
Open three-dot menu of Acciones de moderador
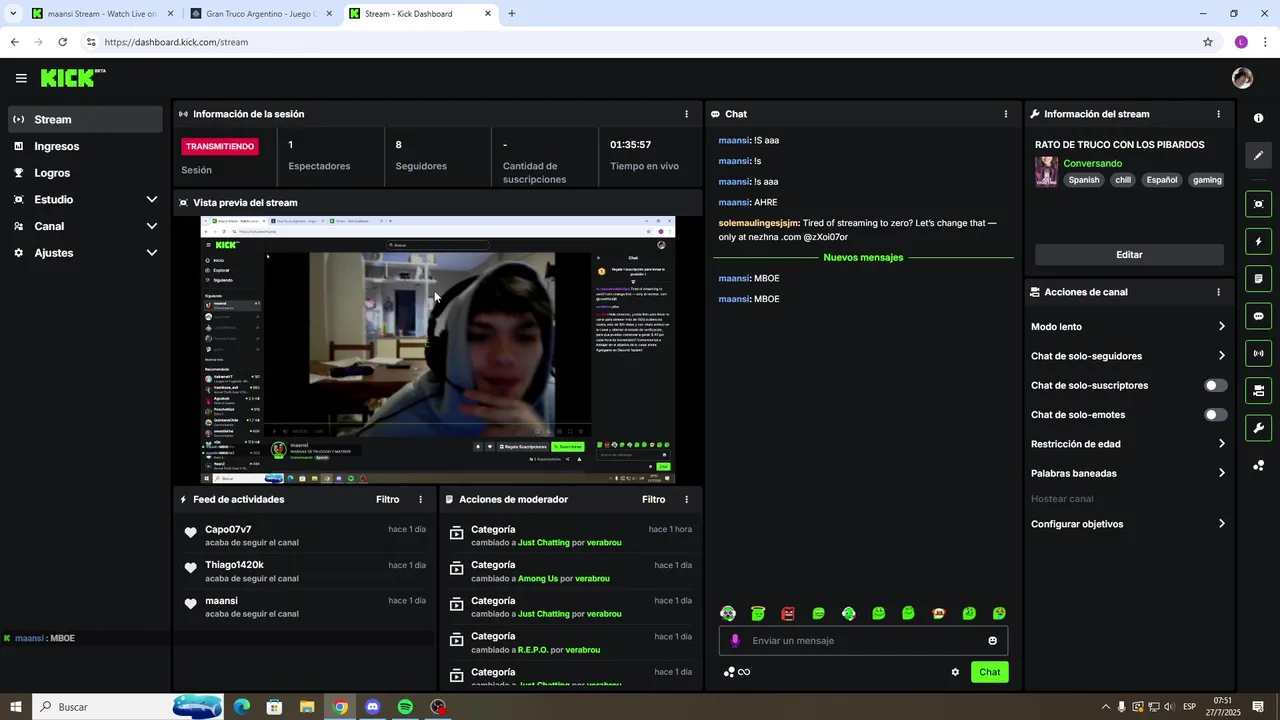[686, 499]
